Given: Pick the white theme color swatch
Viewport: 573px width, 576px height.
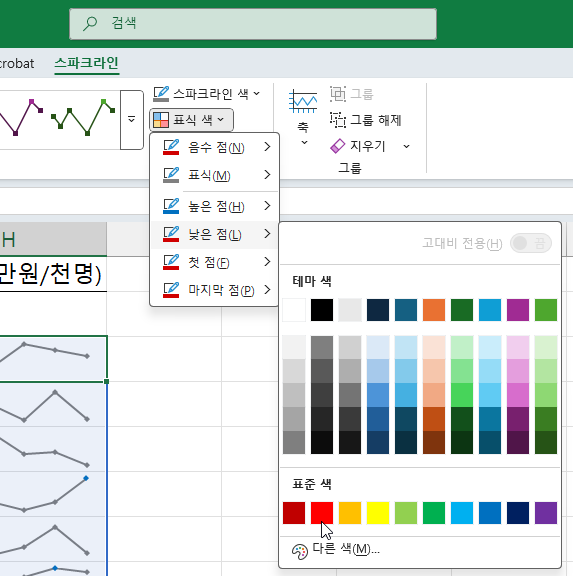Looking at the screenshot, I should pyautogui.click(x=294, y=310).
